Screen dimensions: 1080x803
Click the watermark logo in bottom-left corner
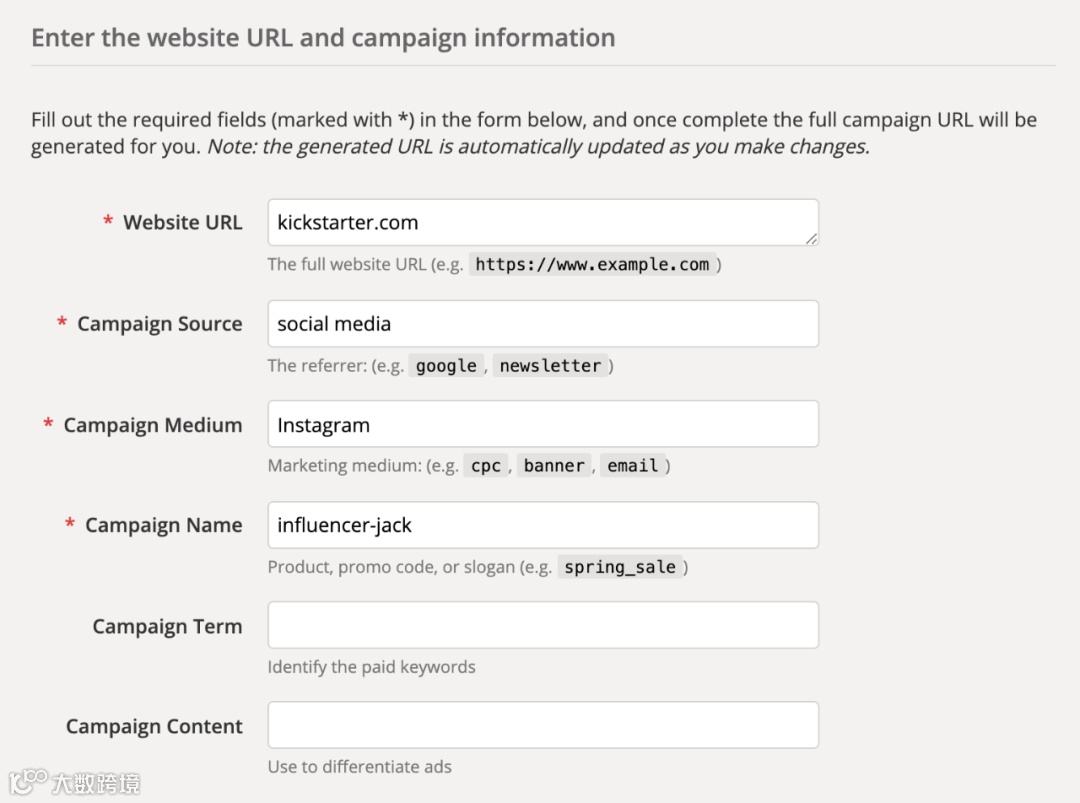[x=76, y=782]
